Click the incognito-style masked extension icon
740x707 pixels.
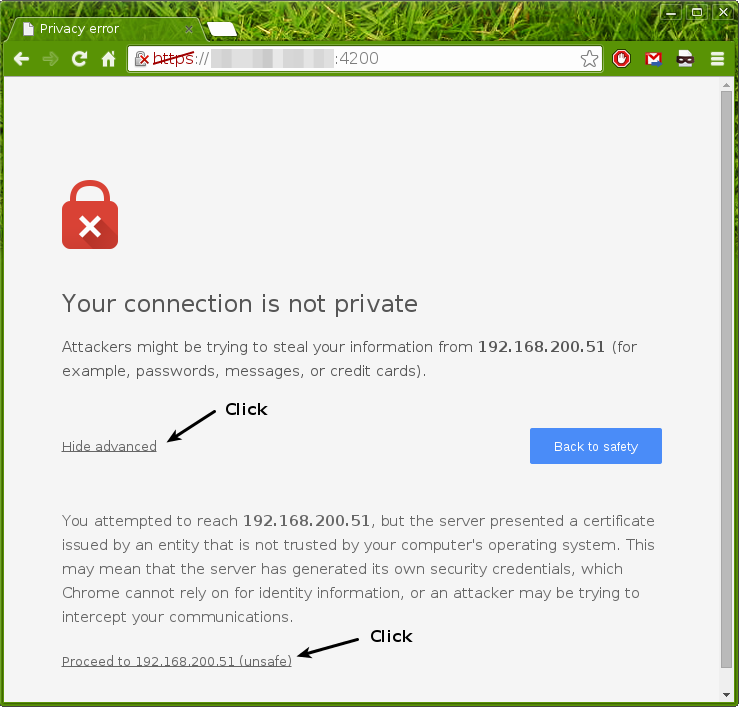coord(685,59)
